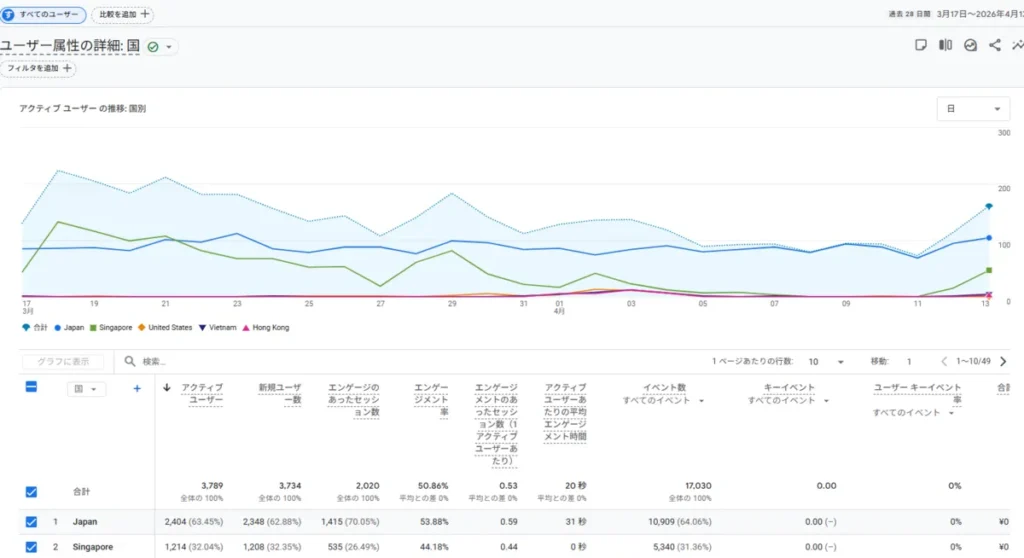Toggle the select-all rows checkbox in header
Image resolution: width=1024 pixels, height=558 pixels.
click(31, 388)
